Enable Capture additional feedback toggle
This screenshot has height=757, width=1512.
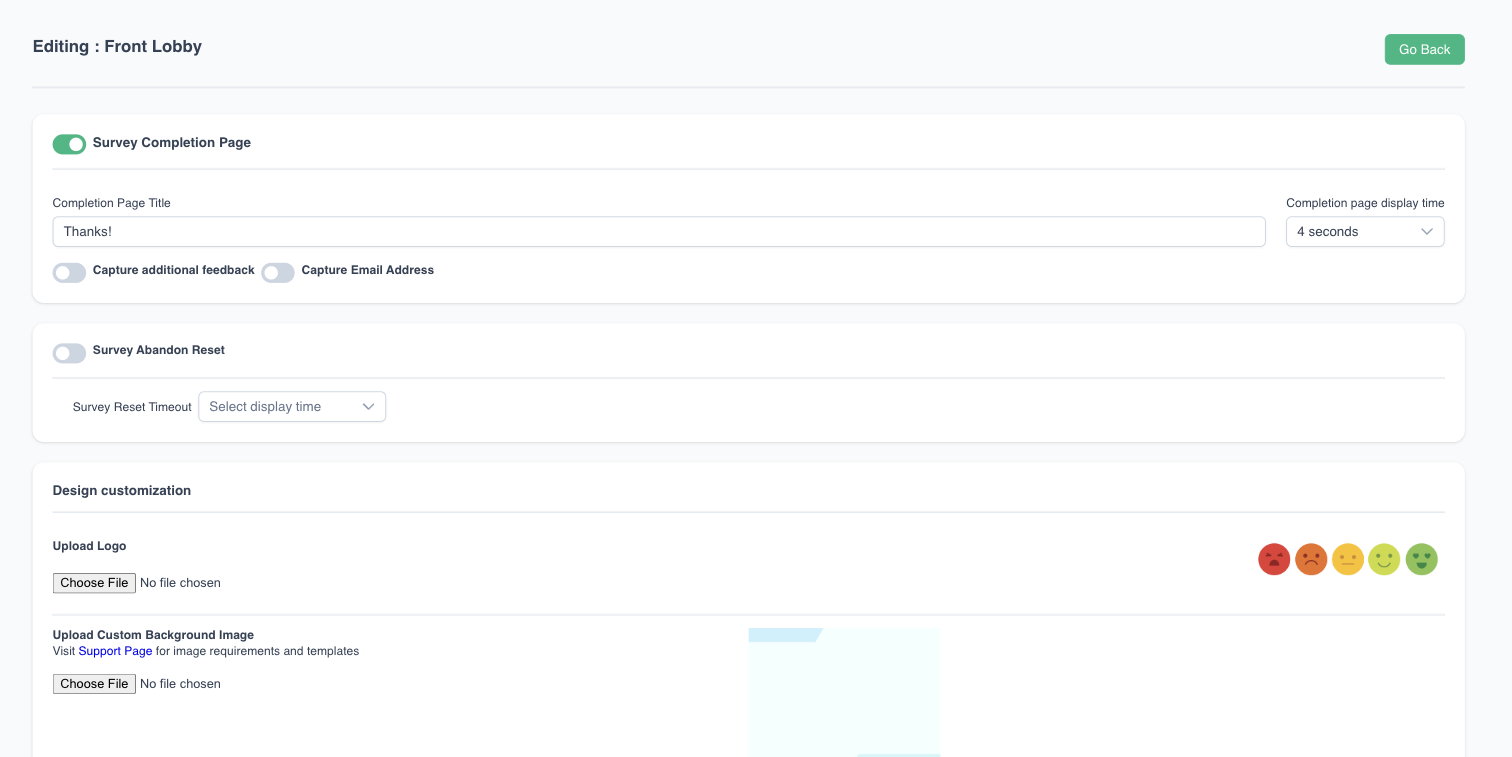pyautogui.click(x=69, y=272)
